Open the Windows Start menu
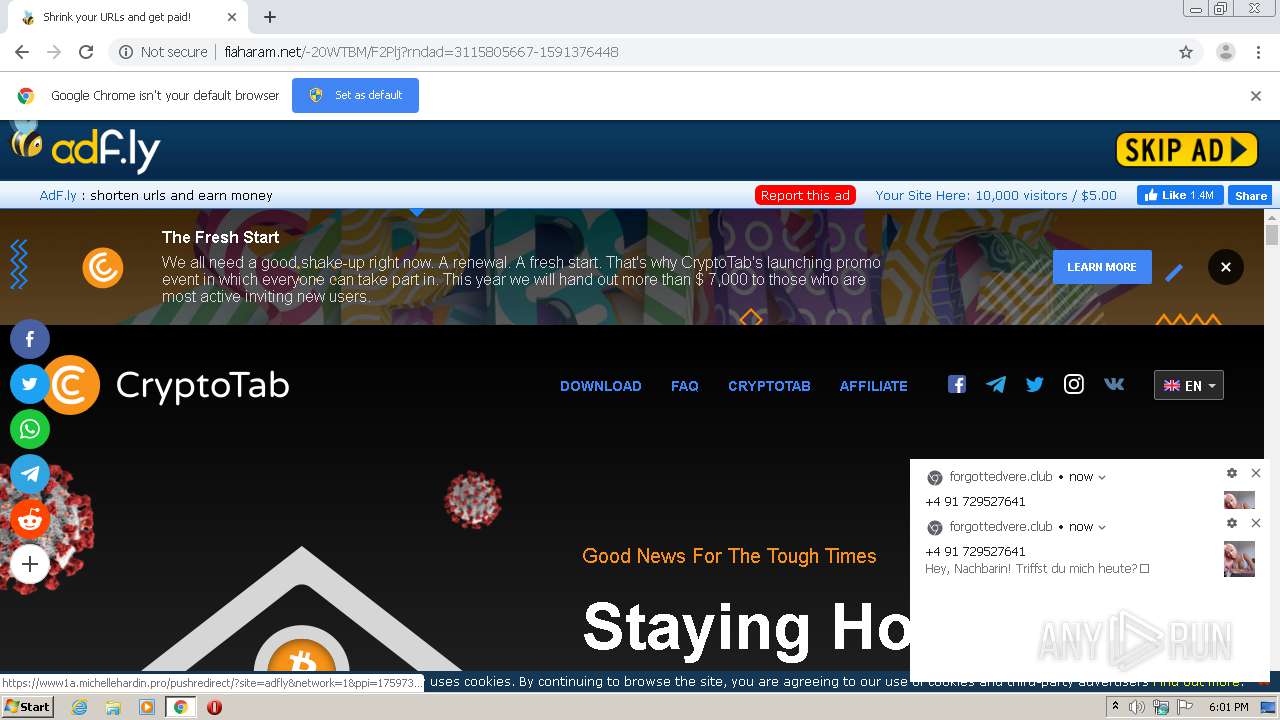 [28, 707]
